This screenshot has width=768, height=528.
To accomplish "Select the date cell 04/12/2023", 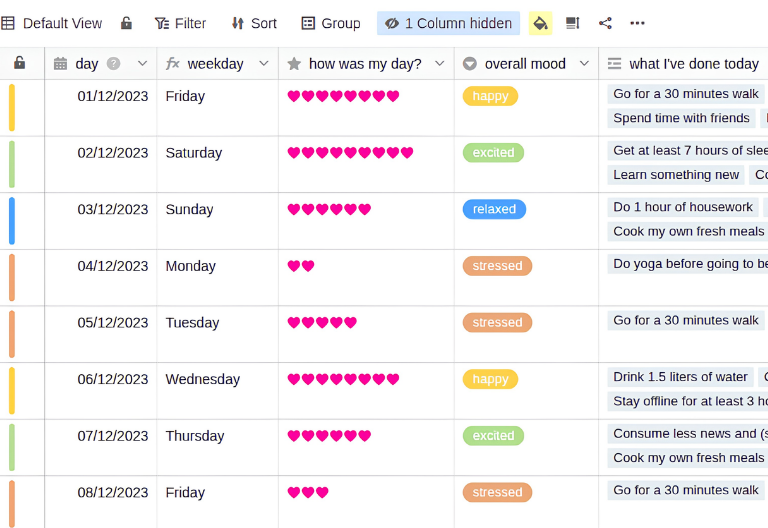I will click(101, 278).
